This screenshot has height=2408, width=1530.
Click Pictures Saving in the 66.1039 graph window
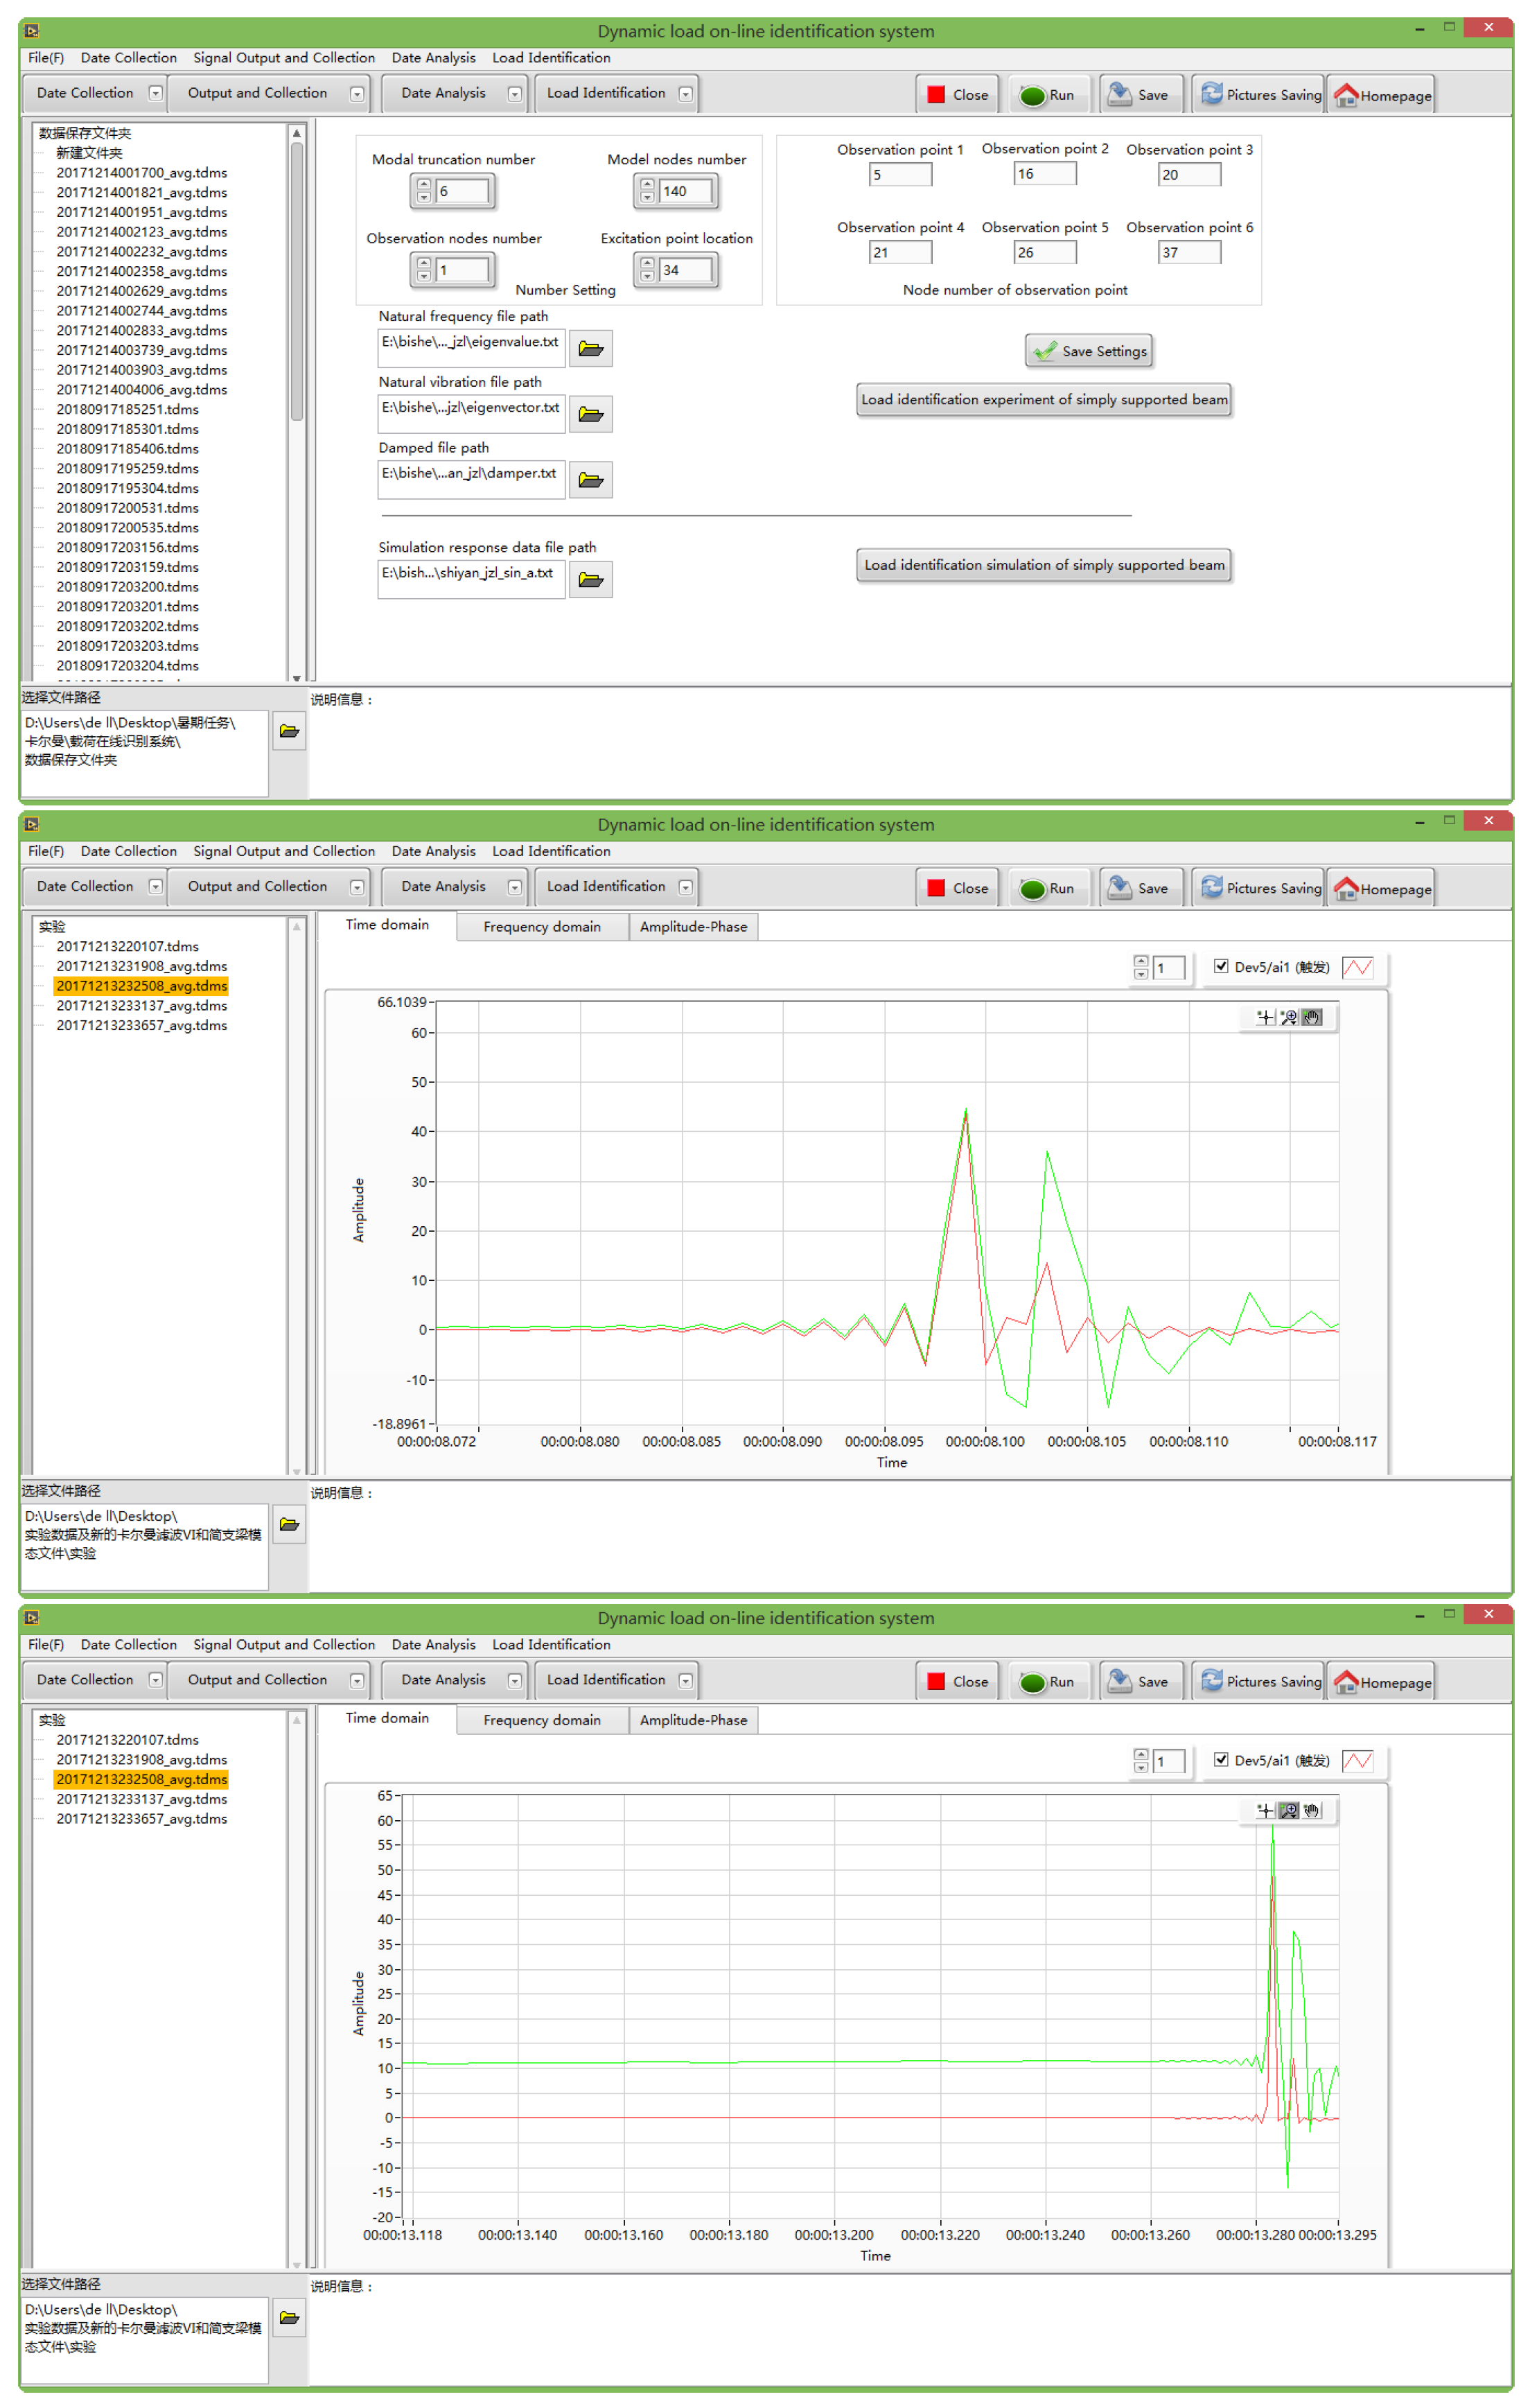pos(1259,888)
